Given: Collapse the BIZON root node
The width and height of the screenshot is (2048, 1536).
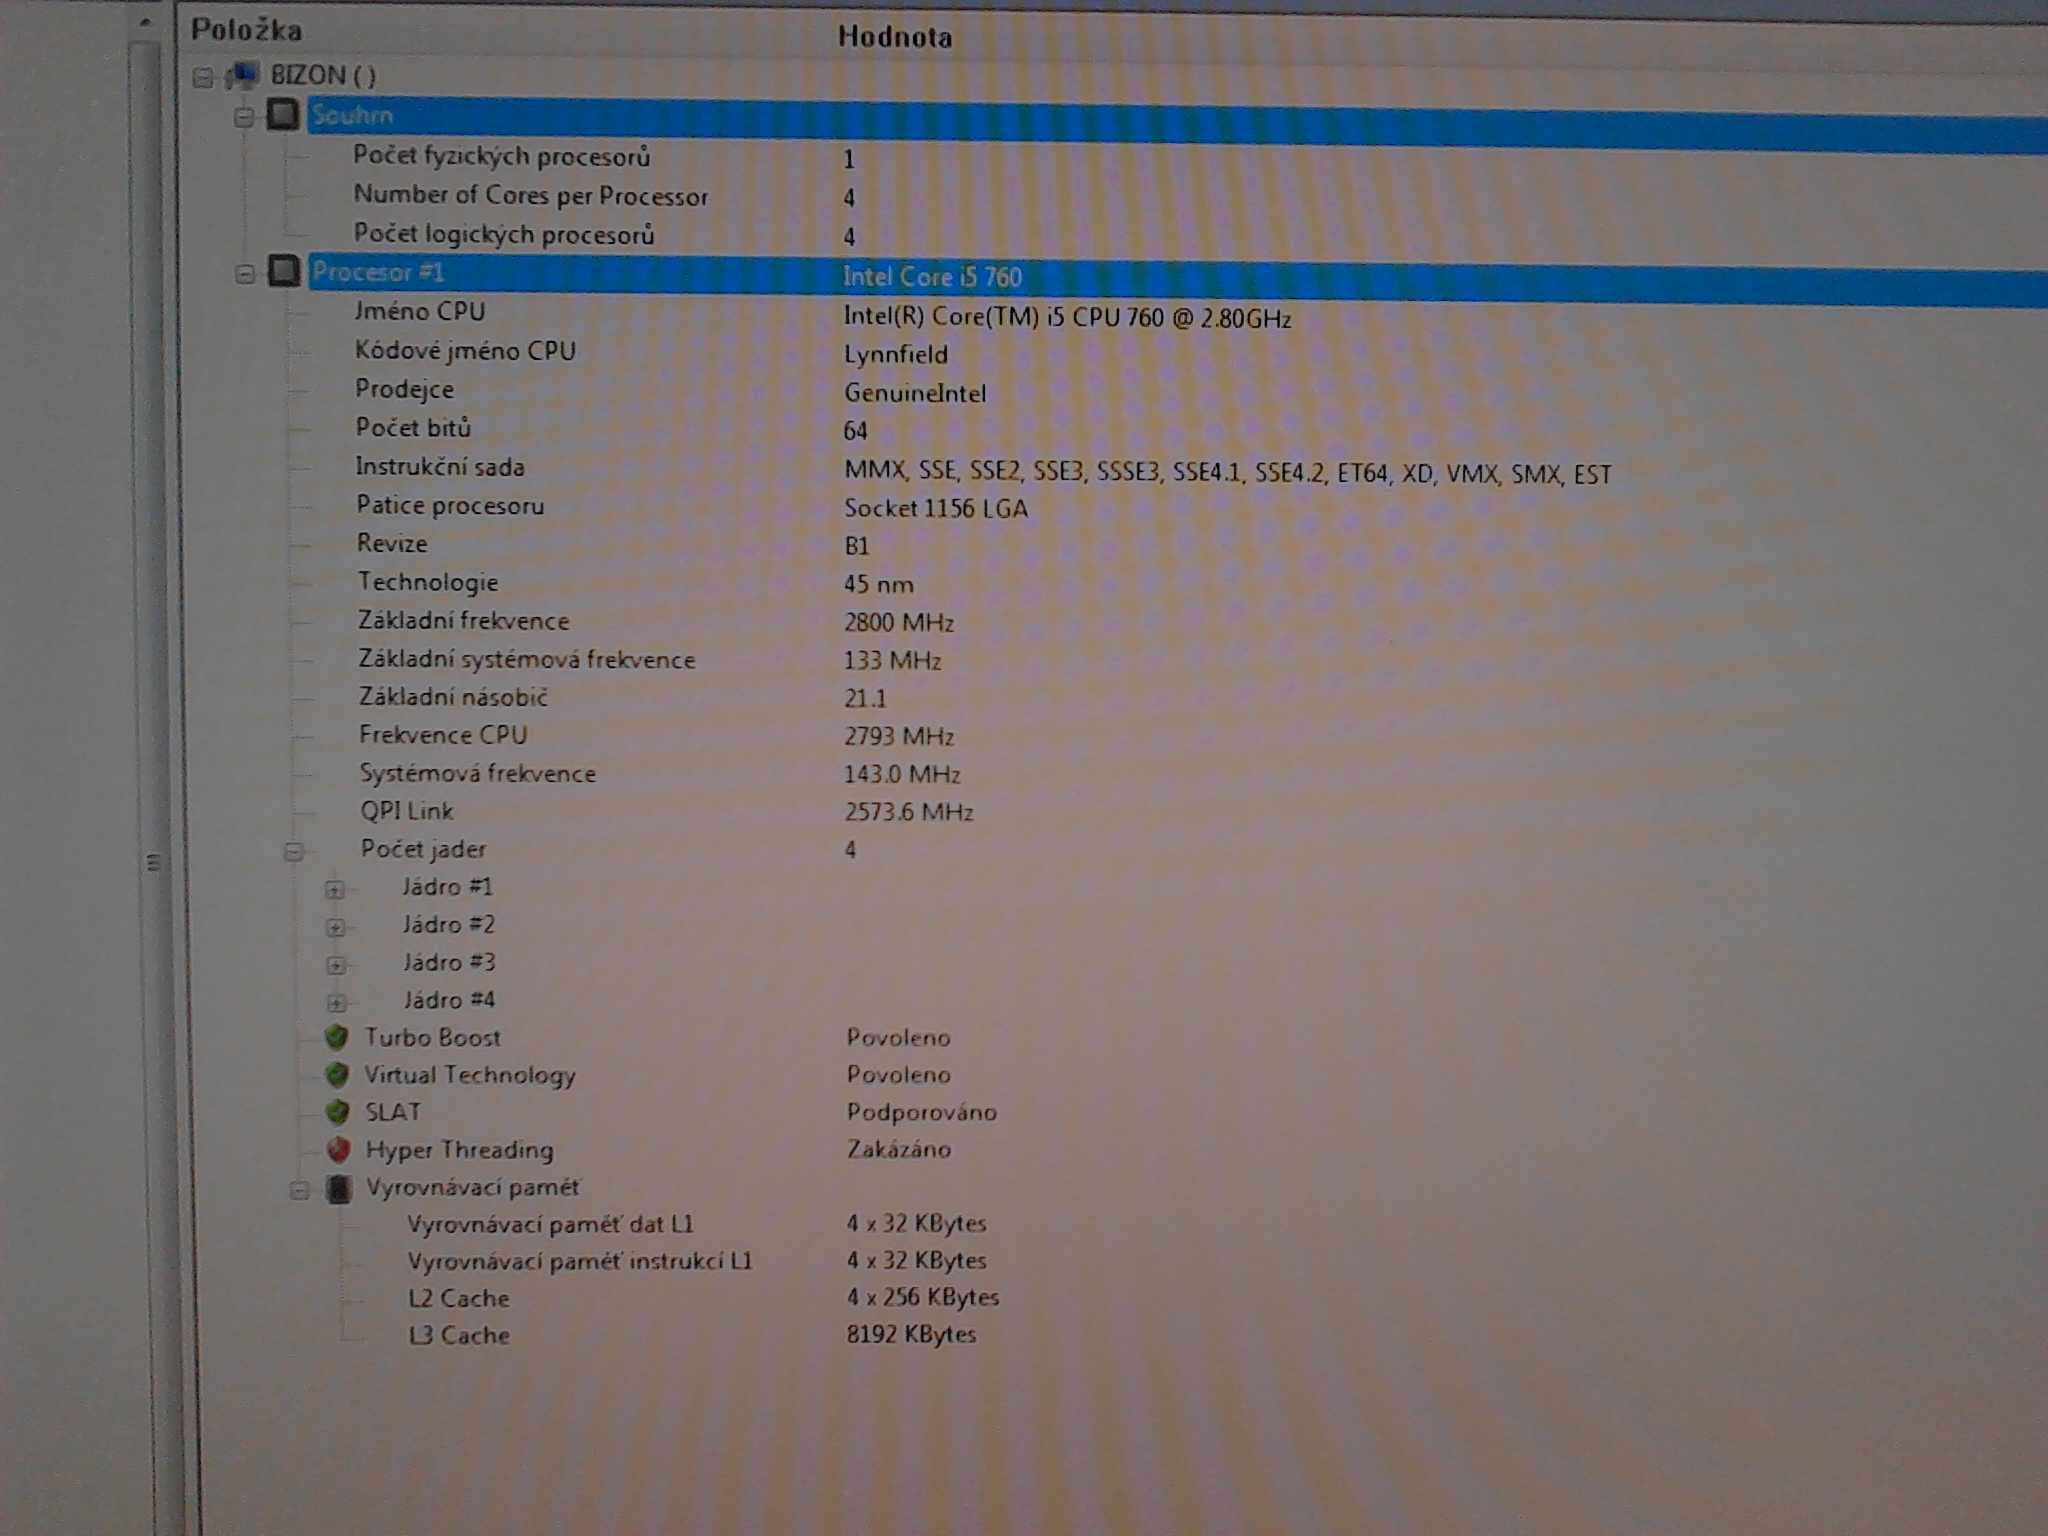Looking at the screenshot, I should click(202, 77).
